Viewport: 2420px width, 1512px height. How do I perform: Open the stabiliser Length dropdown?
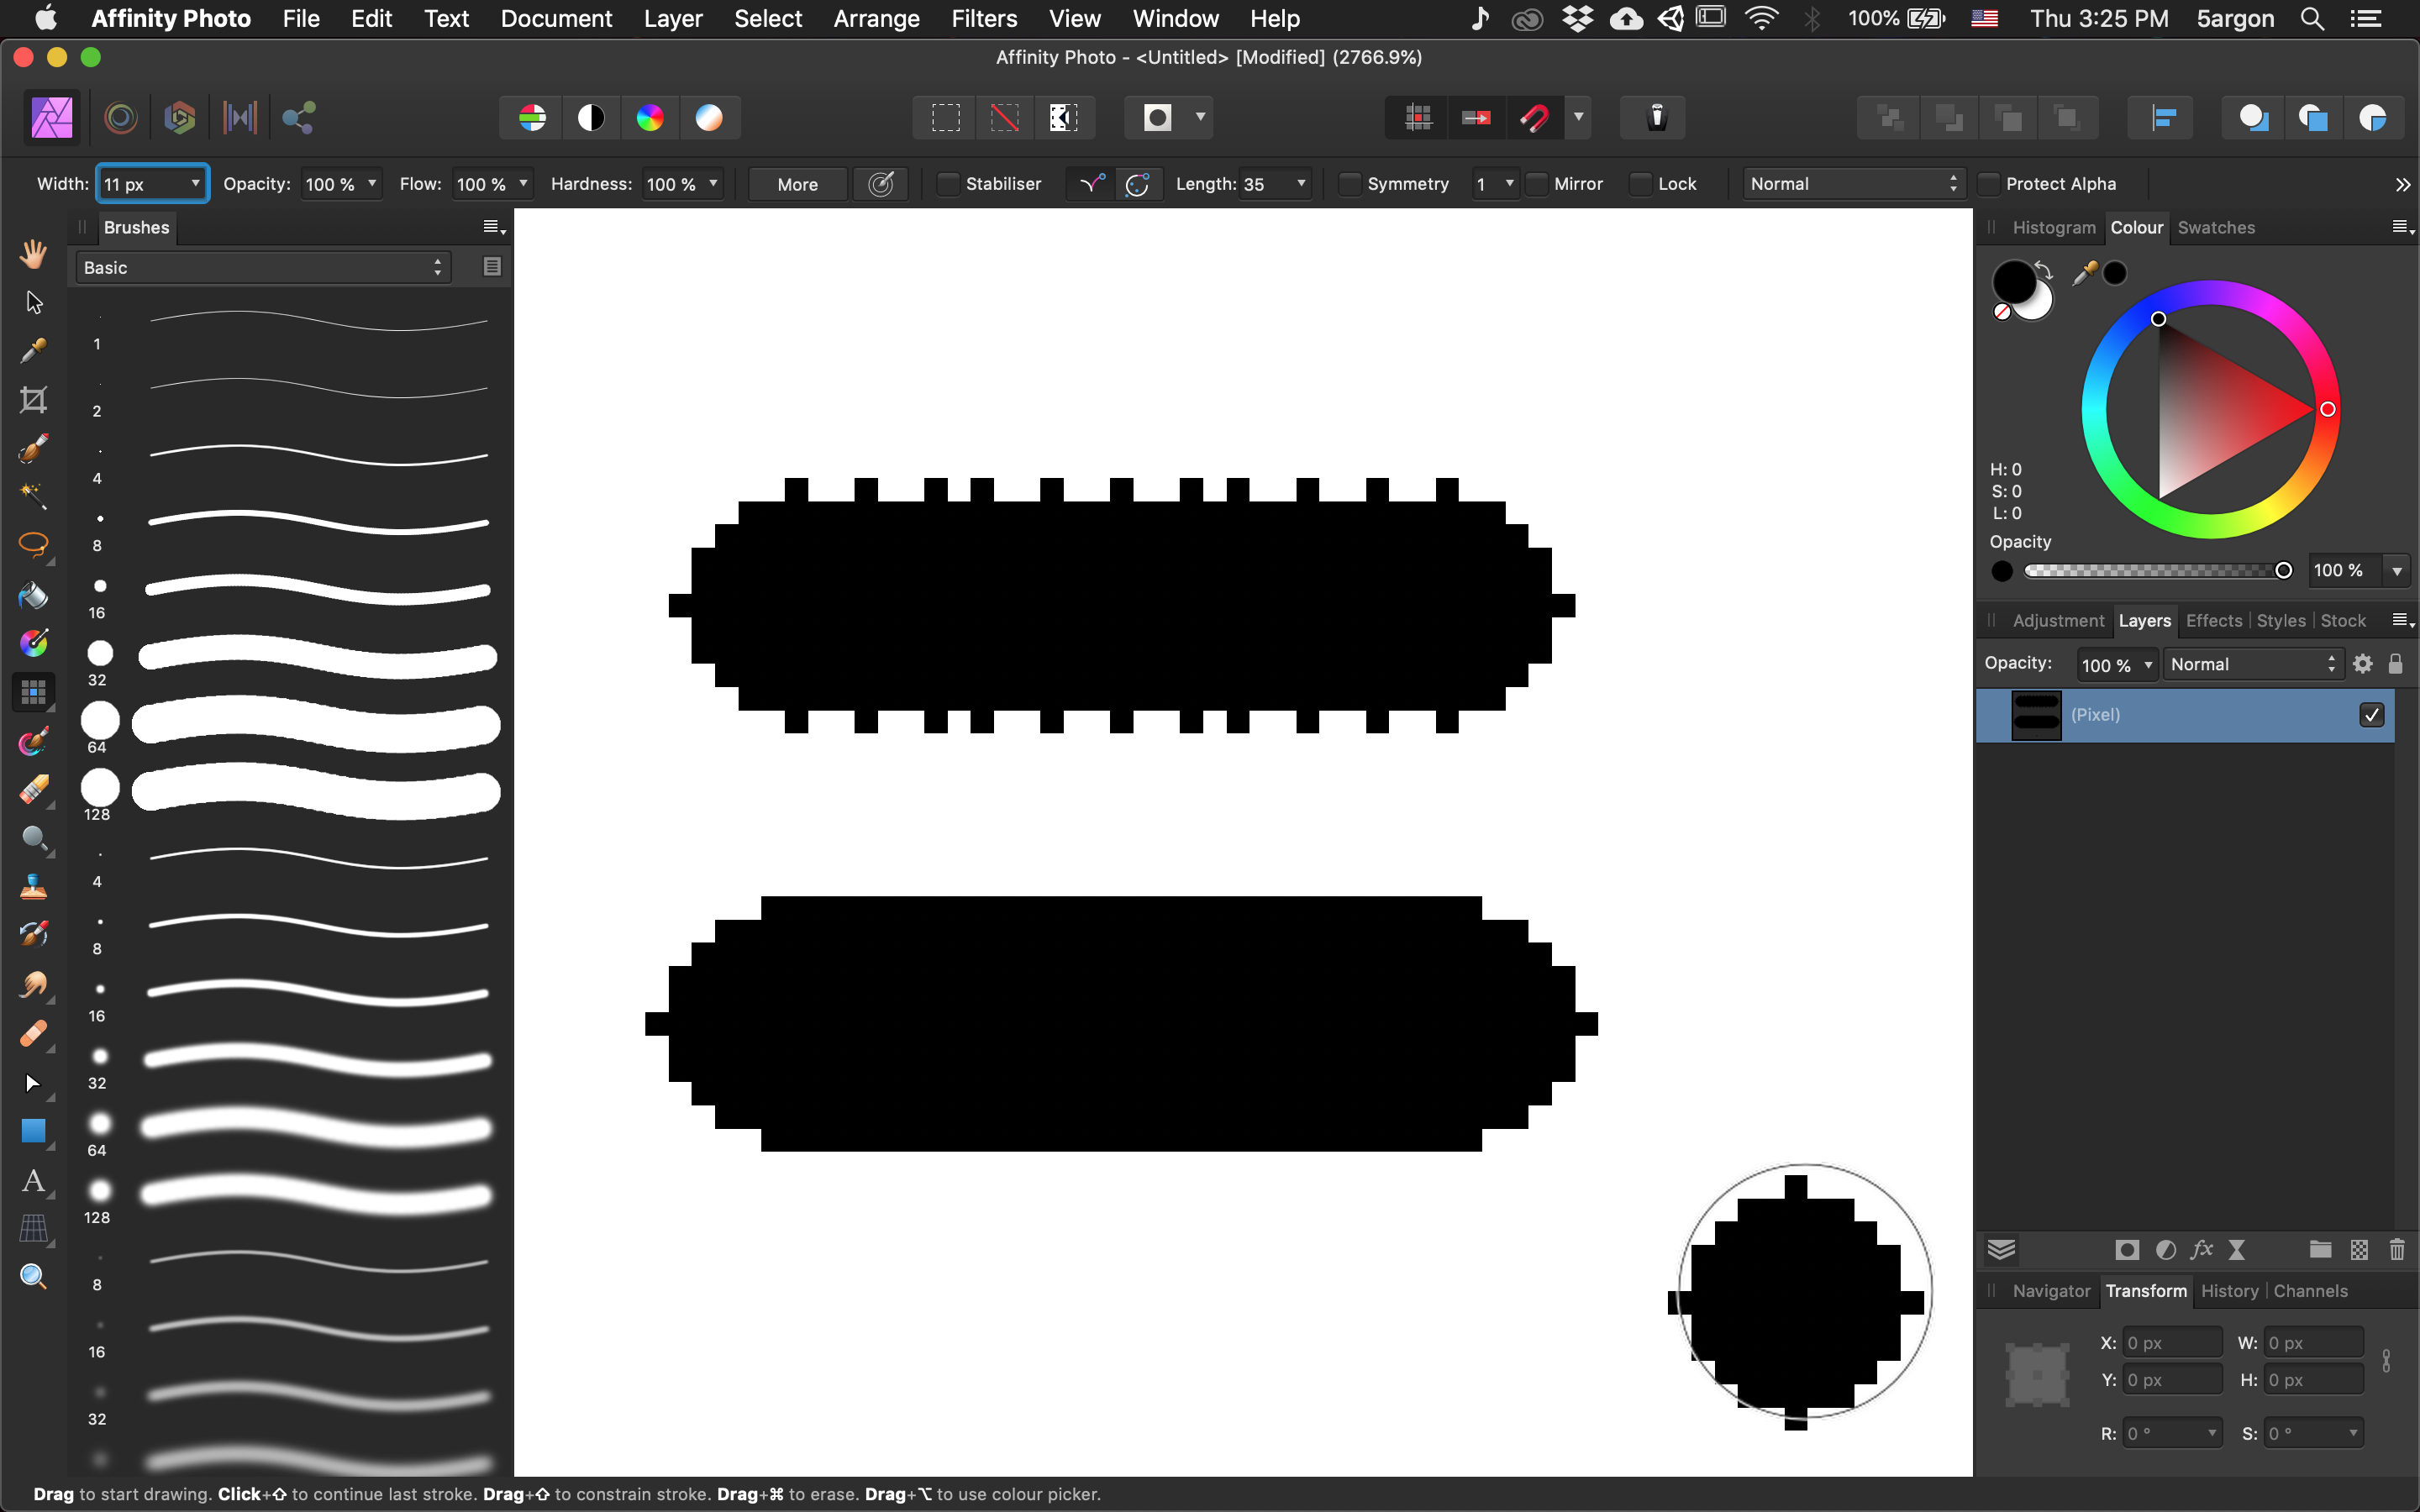tap(1301, 184)
